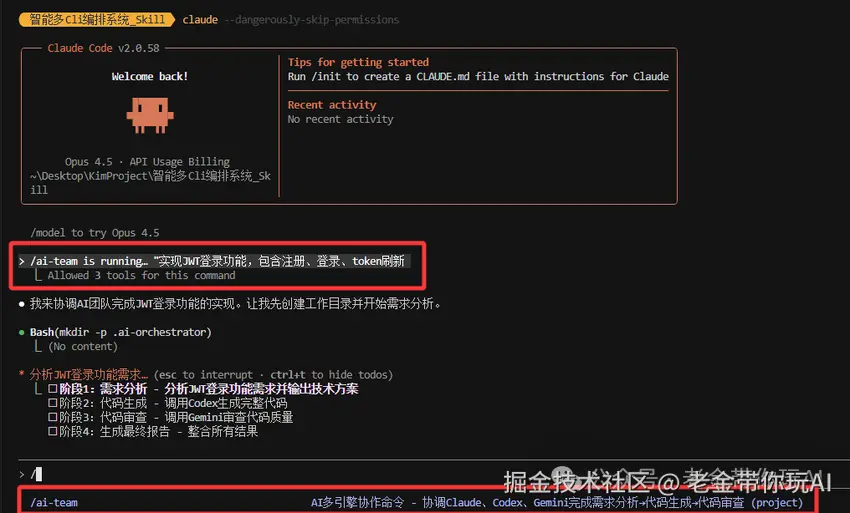
Task: Check the 阶段3: 代码审查 todo box
Action: (x=53, y=417)
